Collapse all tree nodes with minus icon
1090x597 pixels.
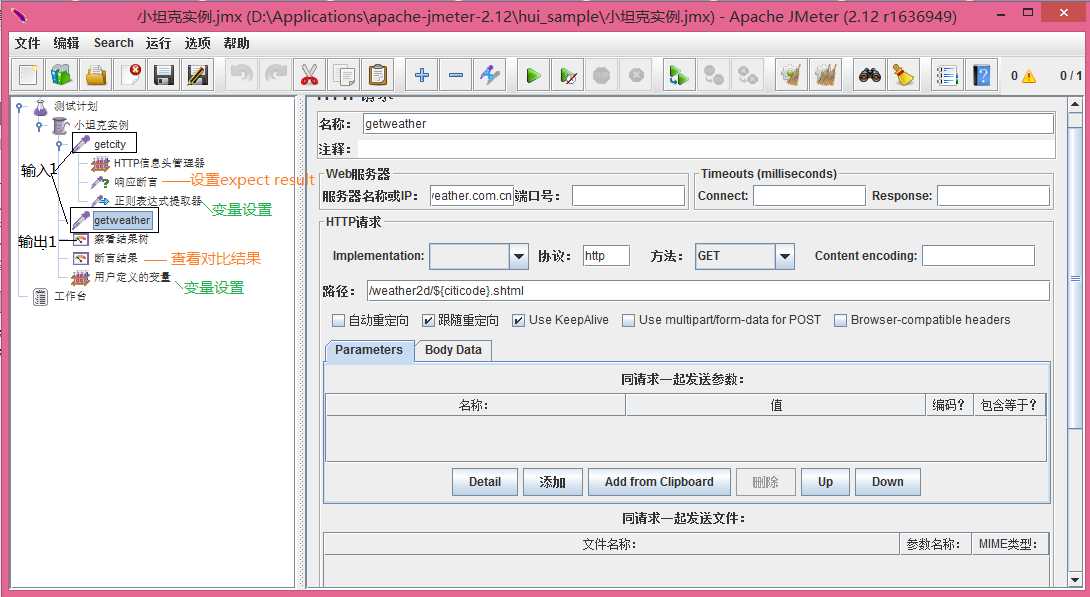455,74
